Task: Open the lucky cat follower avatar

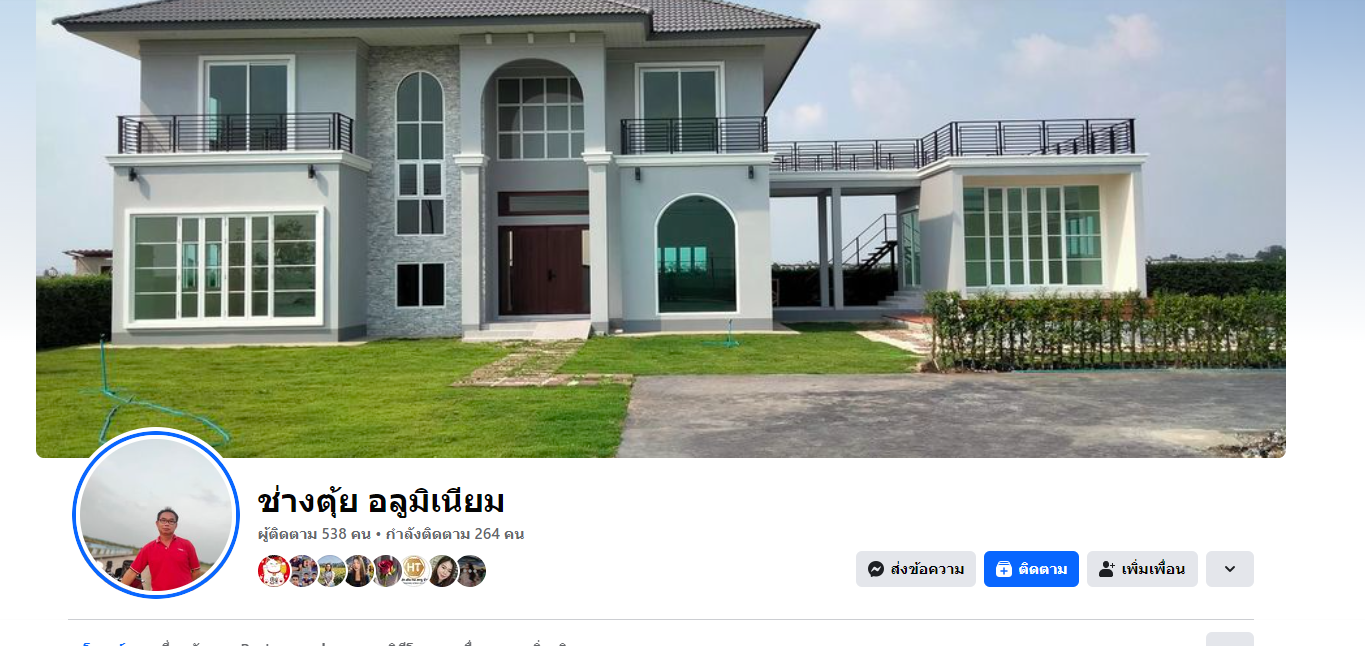Action: (274, 571)
